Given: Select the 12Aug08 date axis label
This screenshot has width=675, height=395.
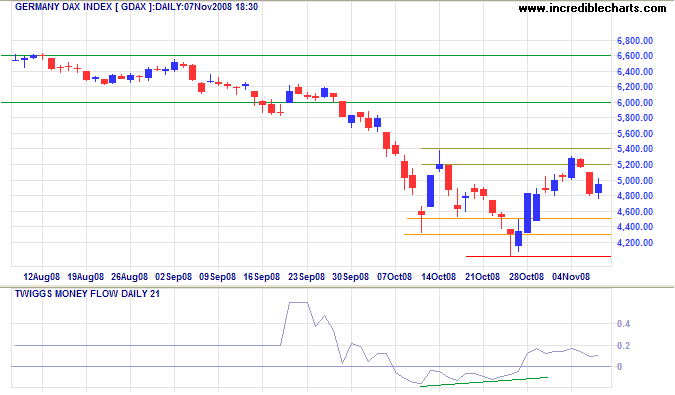Looking at the screenshot, I should 41,277.
